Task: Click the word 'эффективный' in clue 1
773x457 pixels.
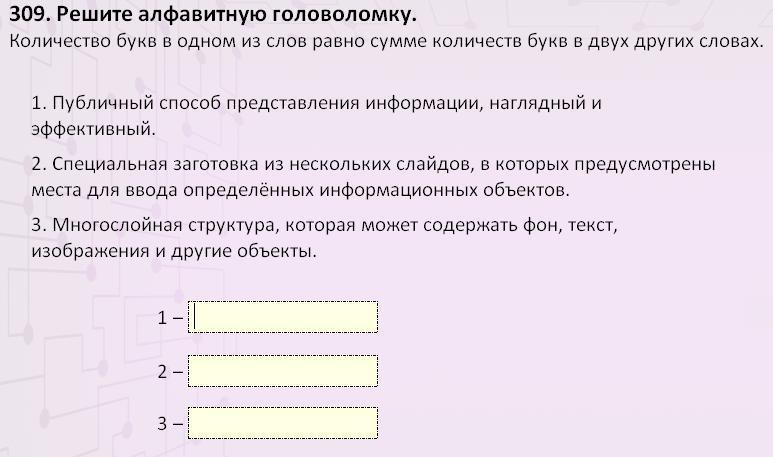Action: coord(94,129)
